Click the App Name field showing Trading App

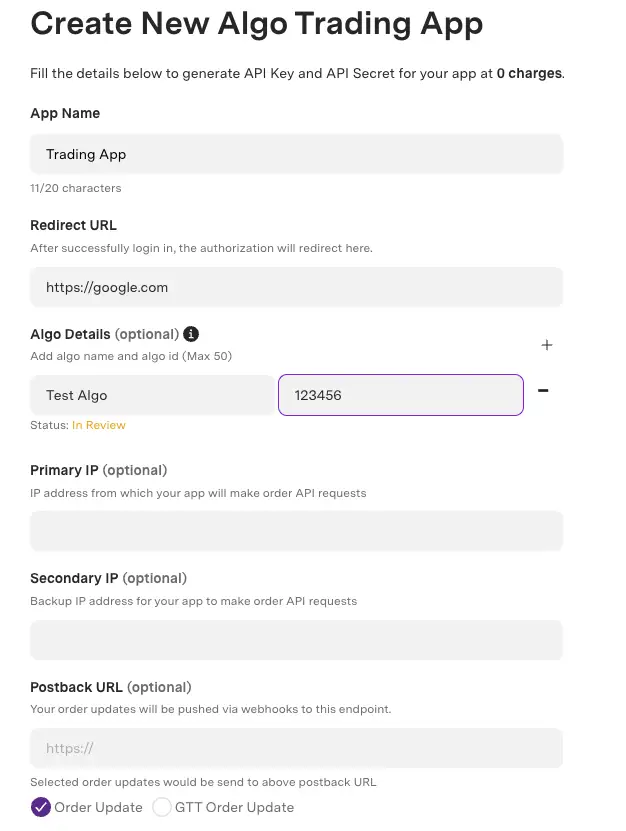296,154
